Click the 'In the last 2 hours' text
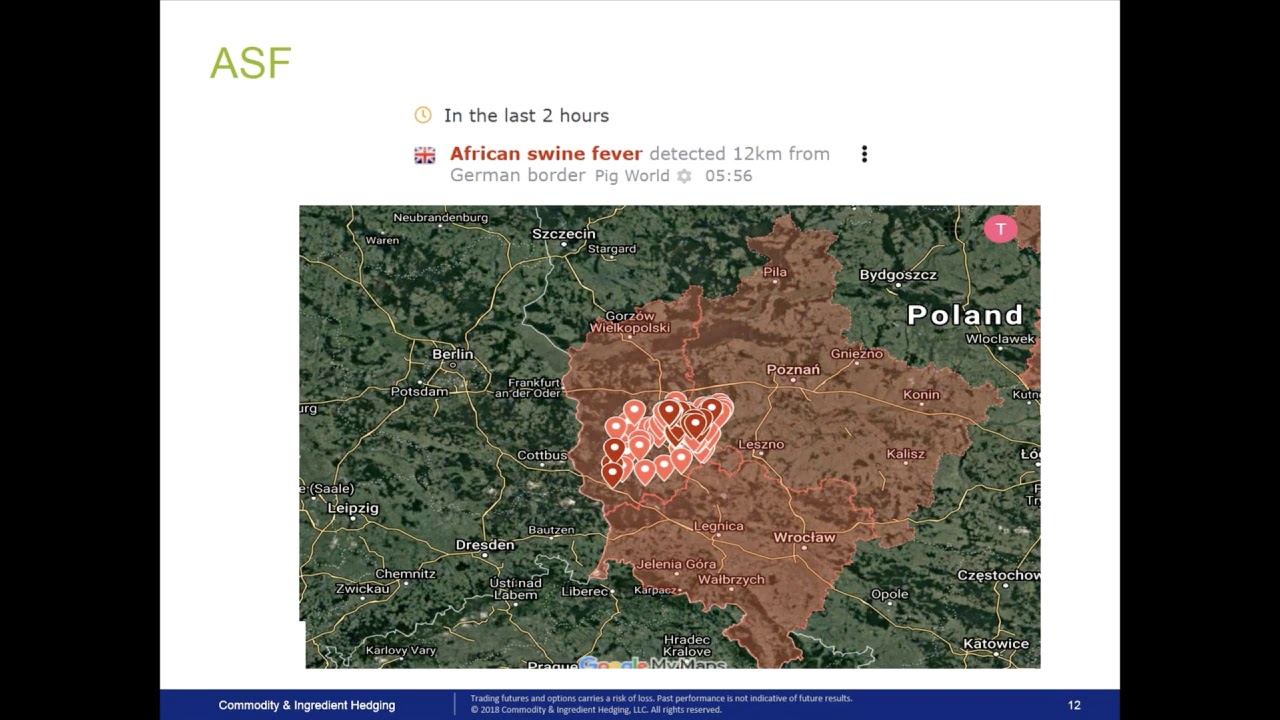Image resolution: width=1280 pixels, height=720 pixels. (x=526, y=116)
